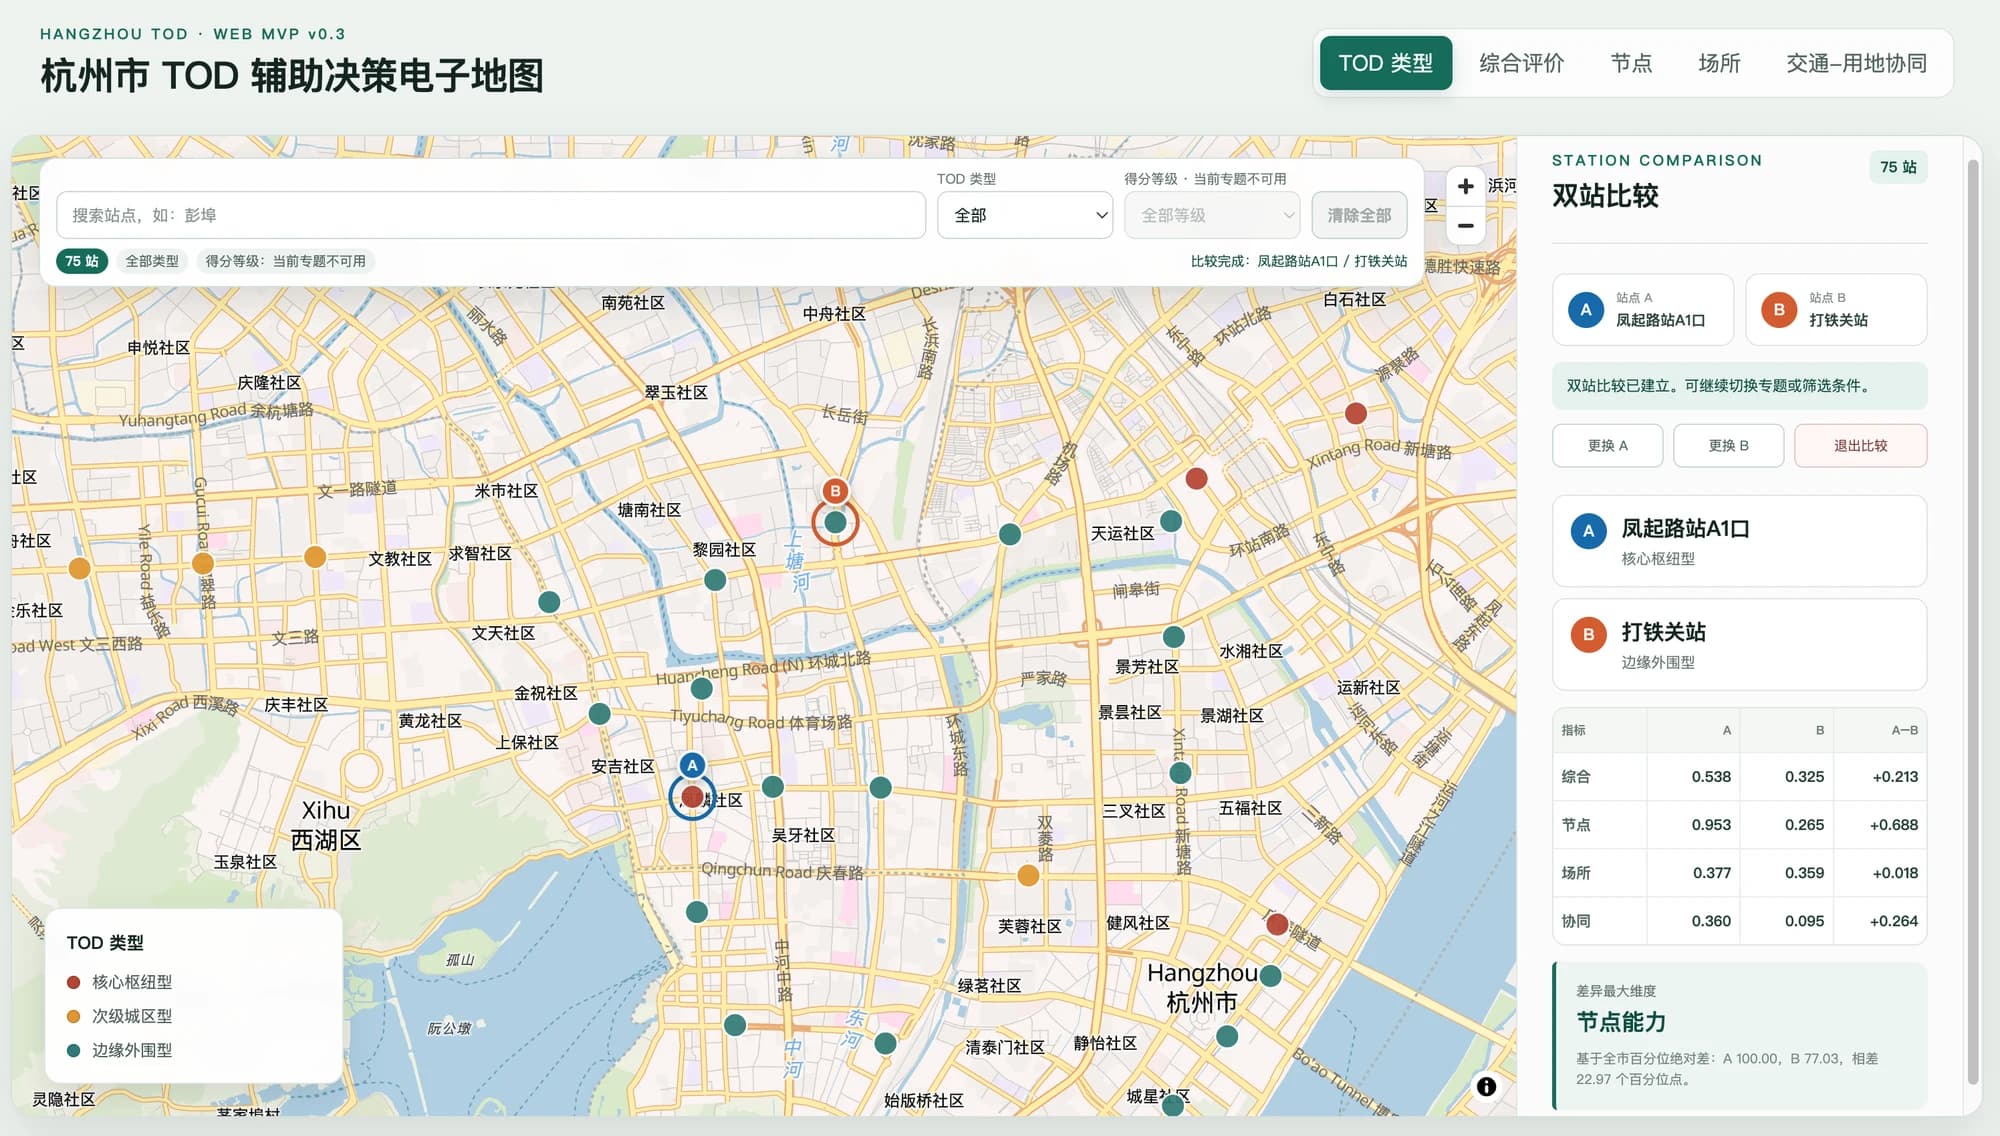Switch to the 场所 tab

(1719, 63)
